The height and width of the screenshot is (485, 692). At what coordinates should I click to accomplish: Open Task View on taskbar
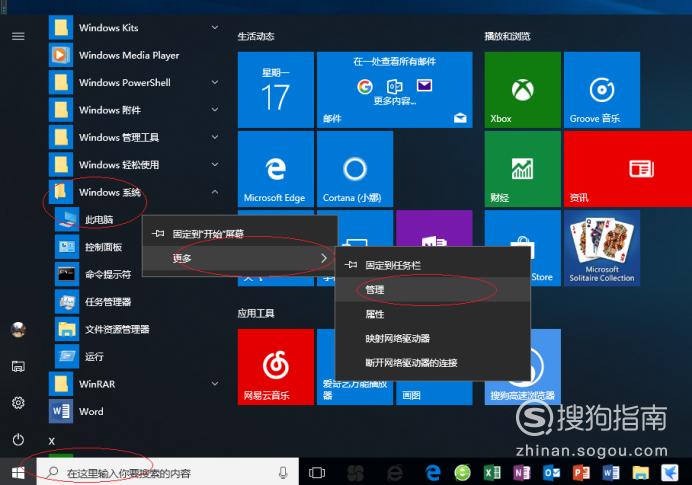pyautogui.click(x=317, y=473)
